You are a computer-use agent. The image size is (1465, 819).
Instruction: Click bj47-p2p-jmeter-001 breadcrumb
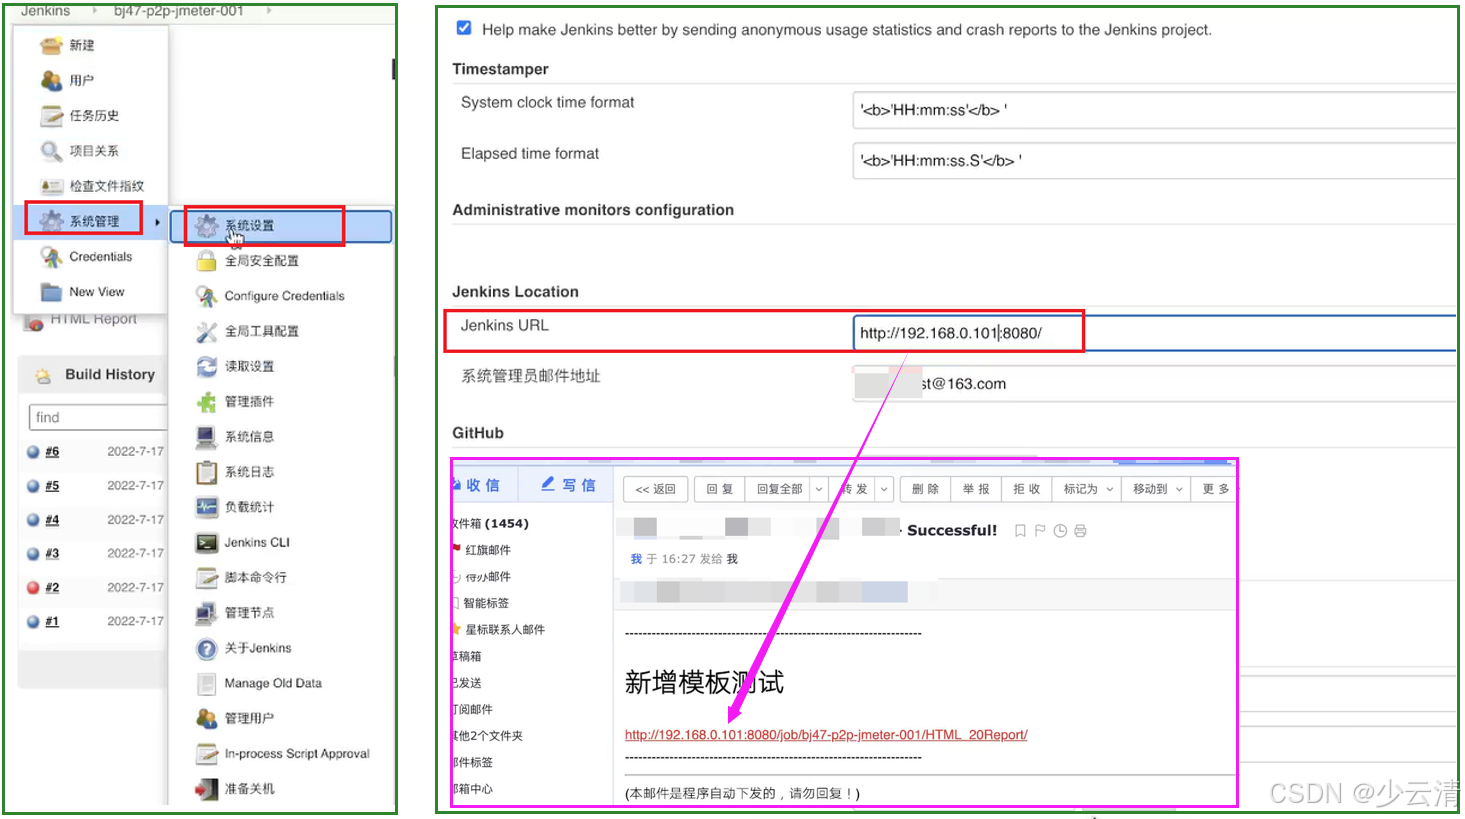coord(179,11)
